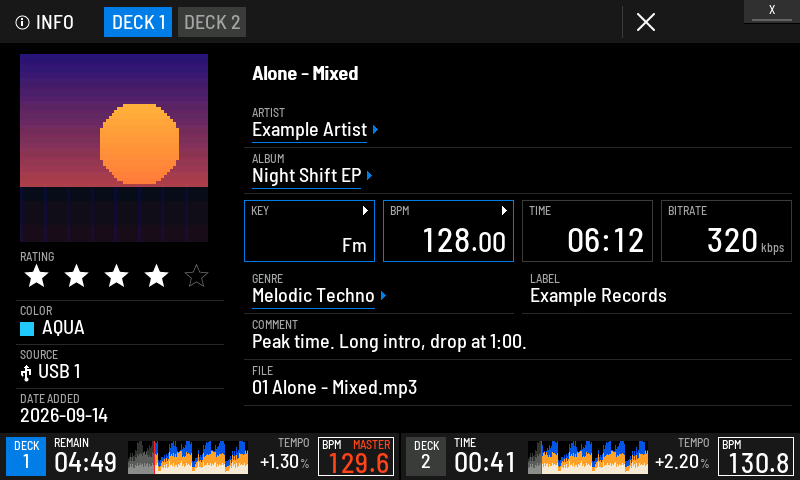
Task: Click the BITRATE value 320 kbps
Action: [x=745, y=240]
